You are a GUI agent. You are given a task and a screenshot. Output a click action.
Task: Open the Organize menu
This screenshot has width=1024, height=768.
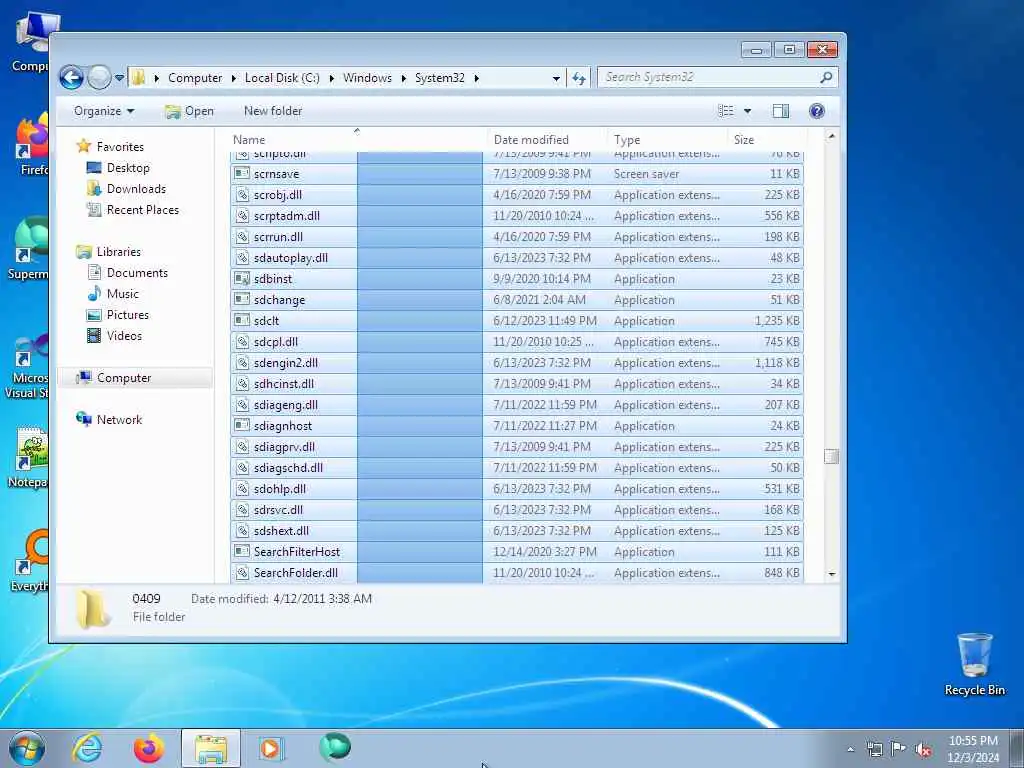point(104,111)
